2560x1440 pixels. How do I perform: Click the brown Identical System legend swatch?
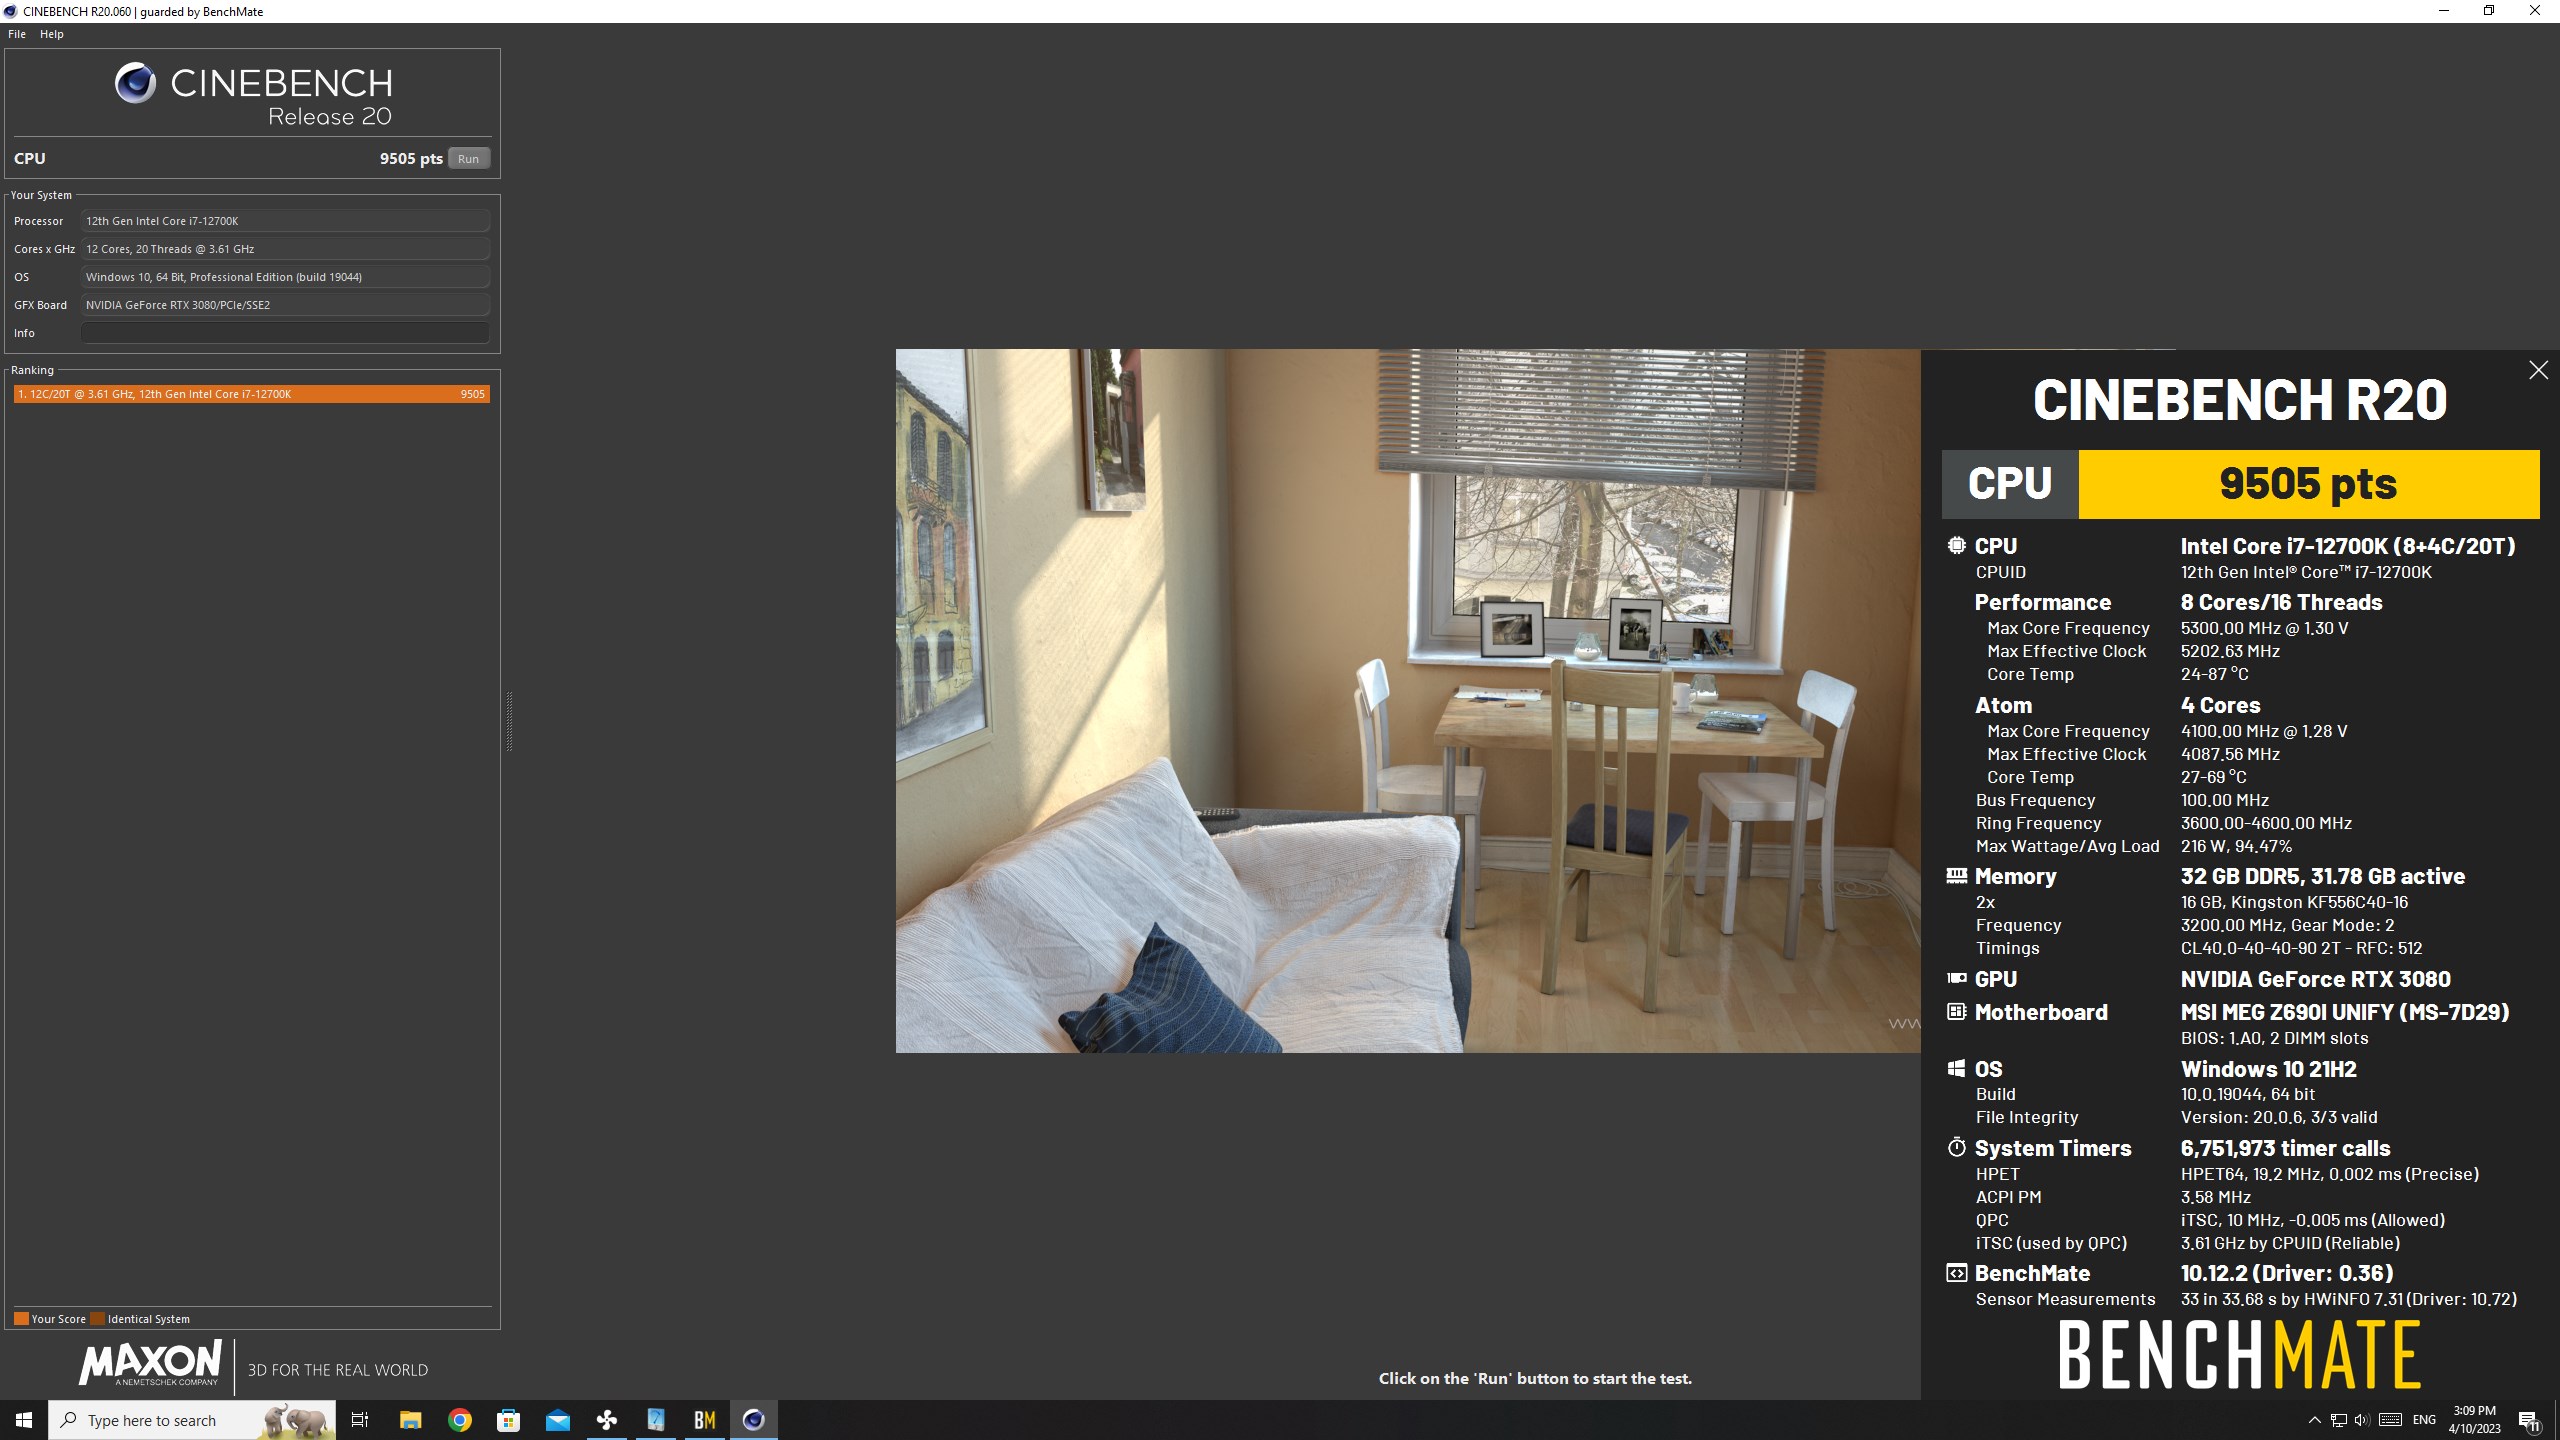click(x=97, y=1318)
